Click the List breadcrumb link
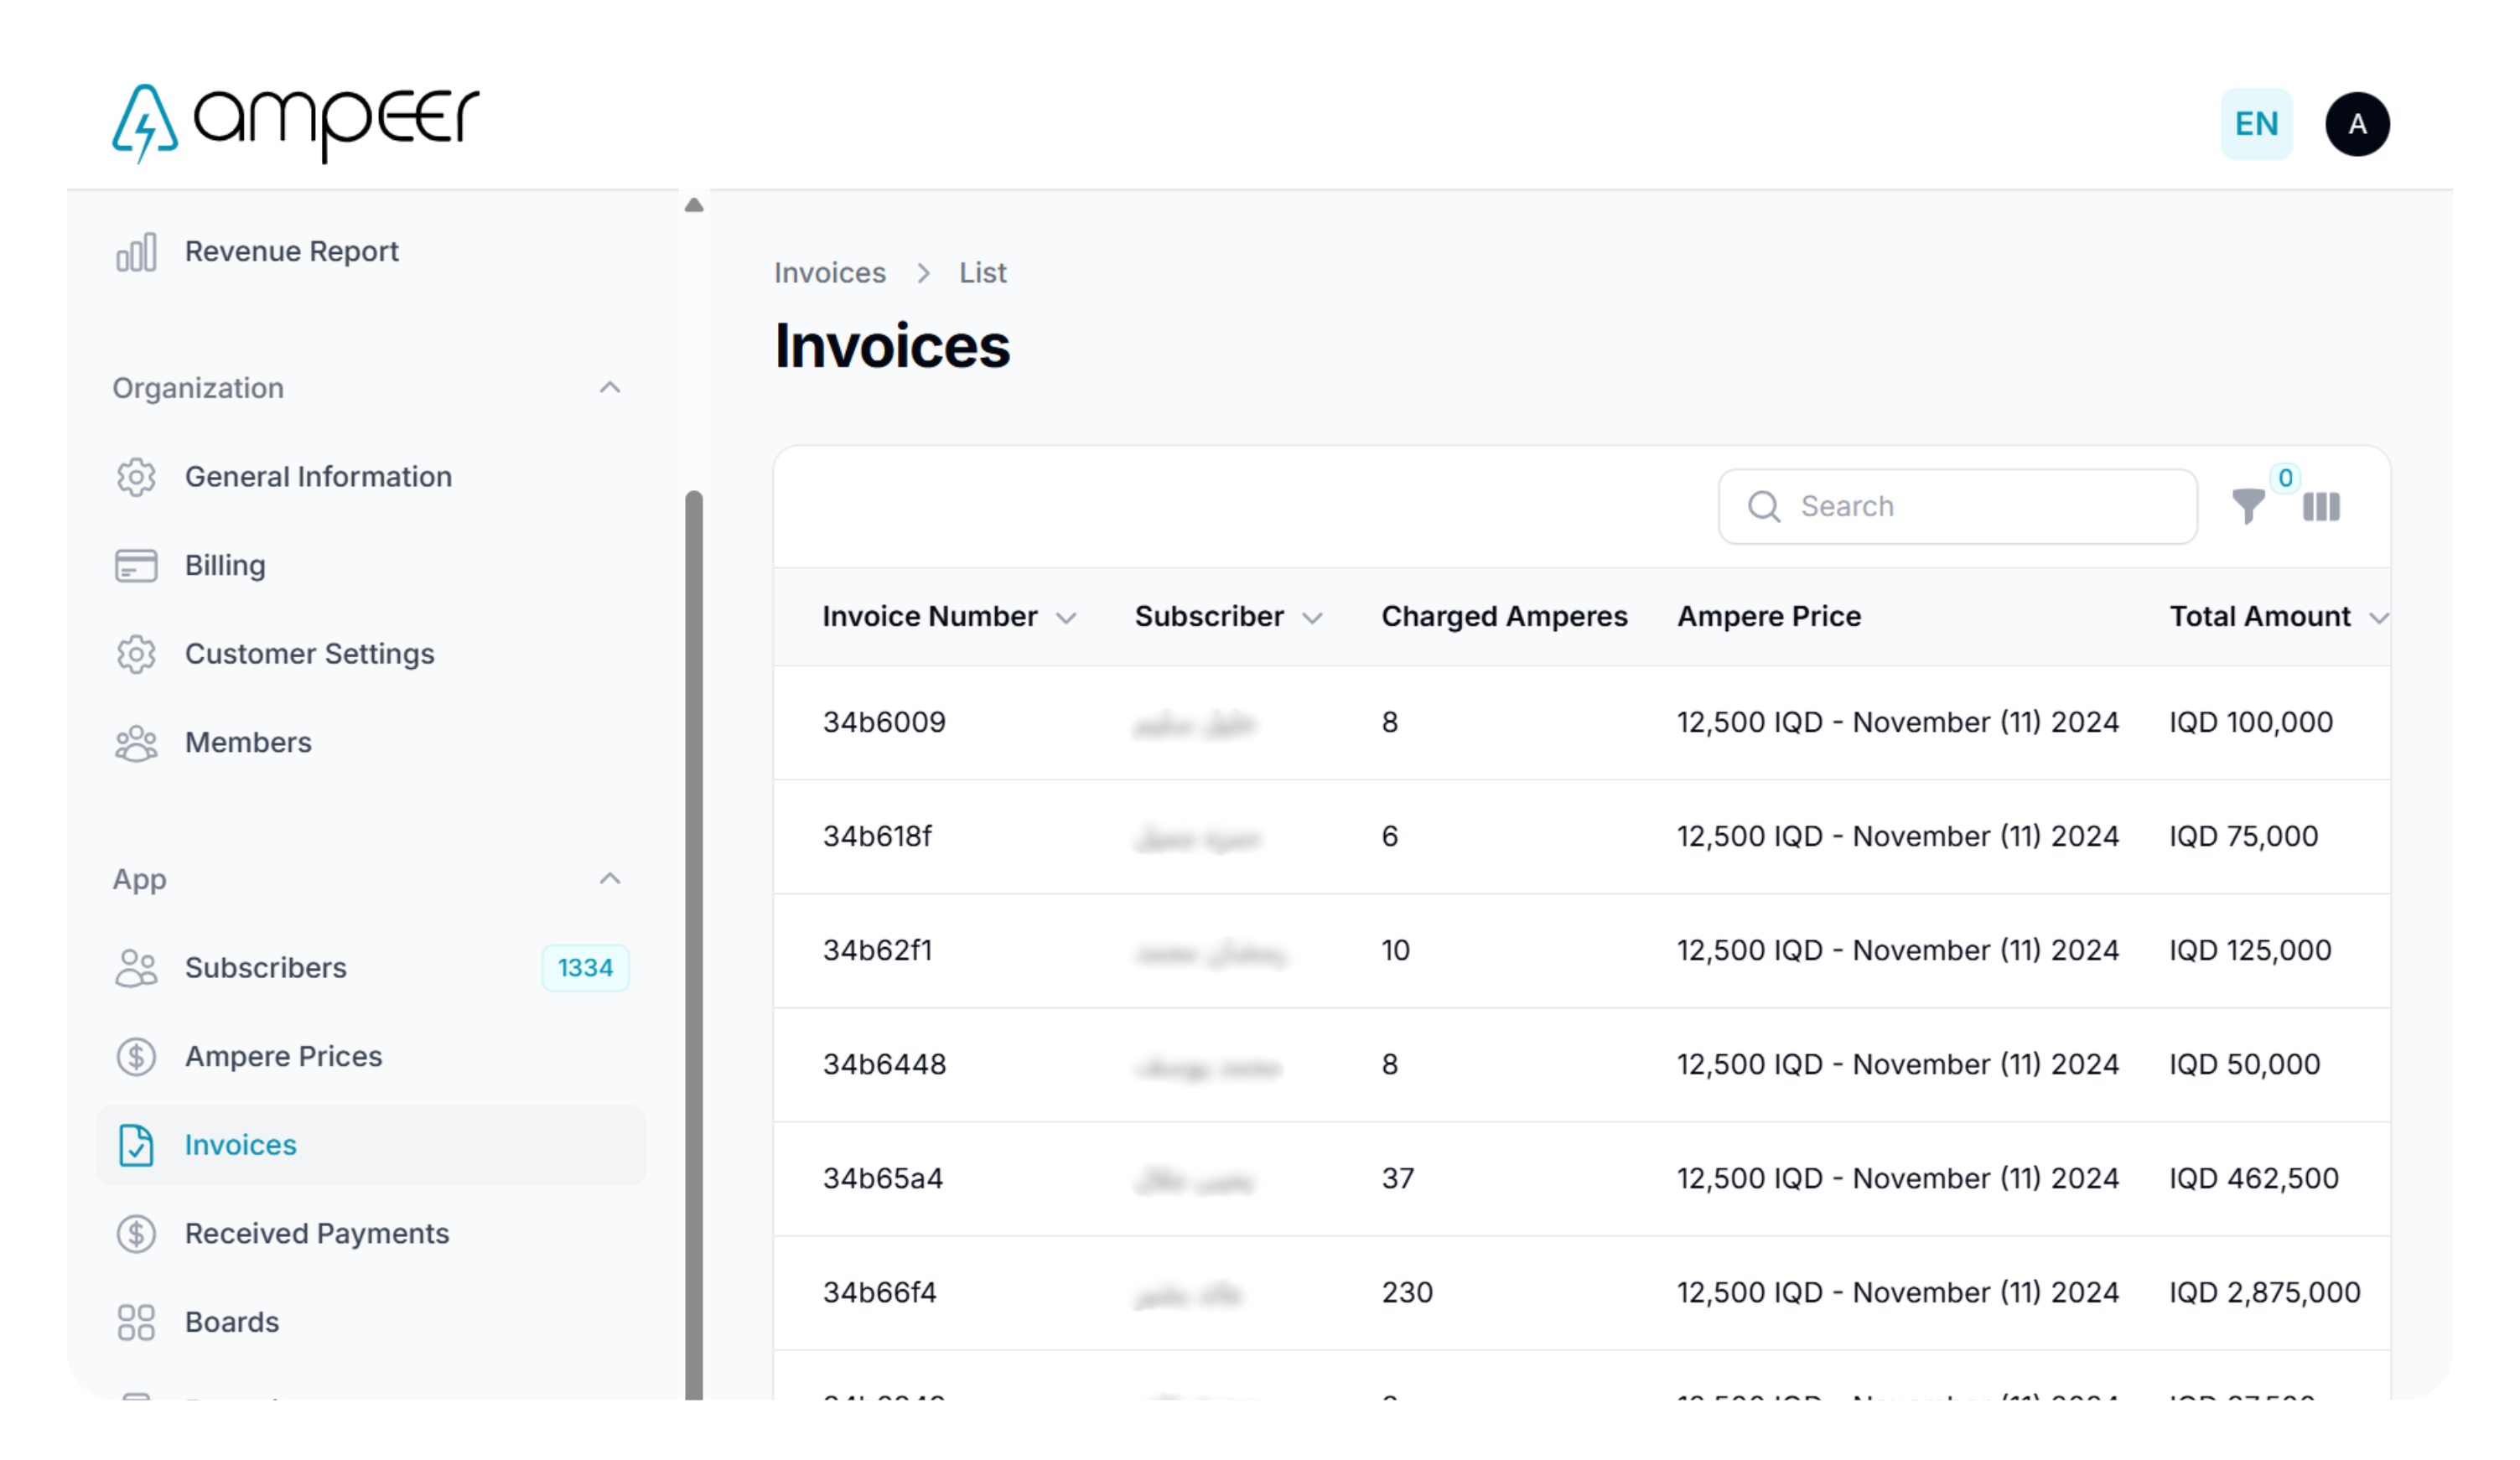This screenshot has height=1460, width=2520. coord(982,273)
